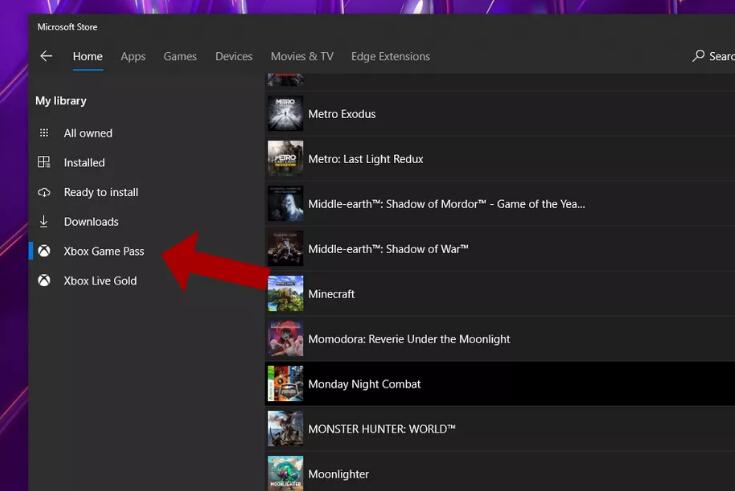Click the Metro Exodus cover thumbnail
Viewport: 735px width, 491px height.
285,113
